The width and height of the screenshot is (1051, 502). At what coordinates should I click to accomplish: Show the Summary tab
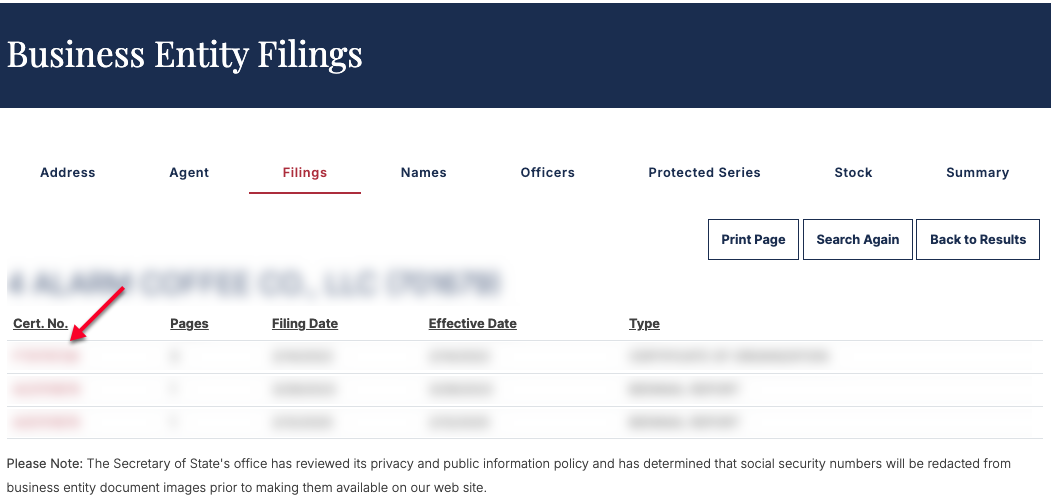[977, 172]
